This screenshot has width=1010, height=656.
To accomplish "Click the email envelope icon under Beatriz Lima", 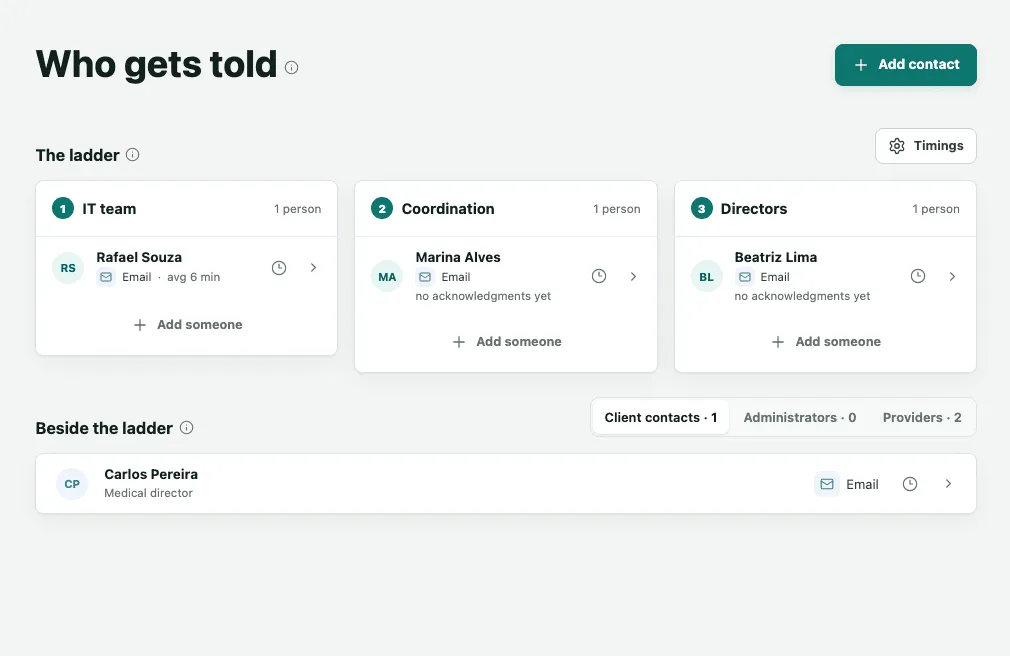I will point(745,277).
